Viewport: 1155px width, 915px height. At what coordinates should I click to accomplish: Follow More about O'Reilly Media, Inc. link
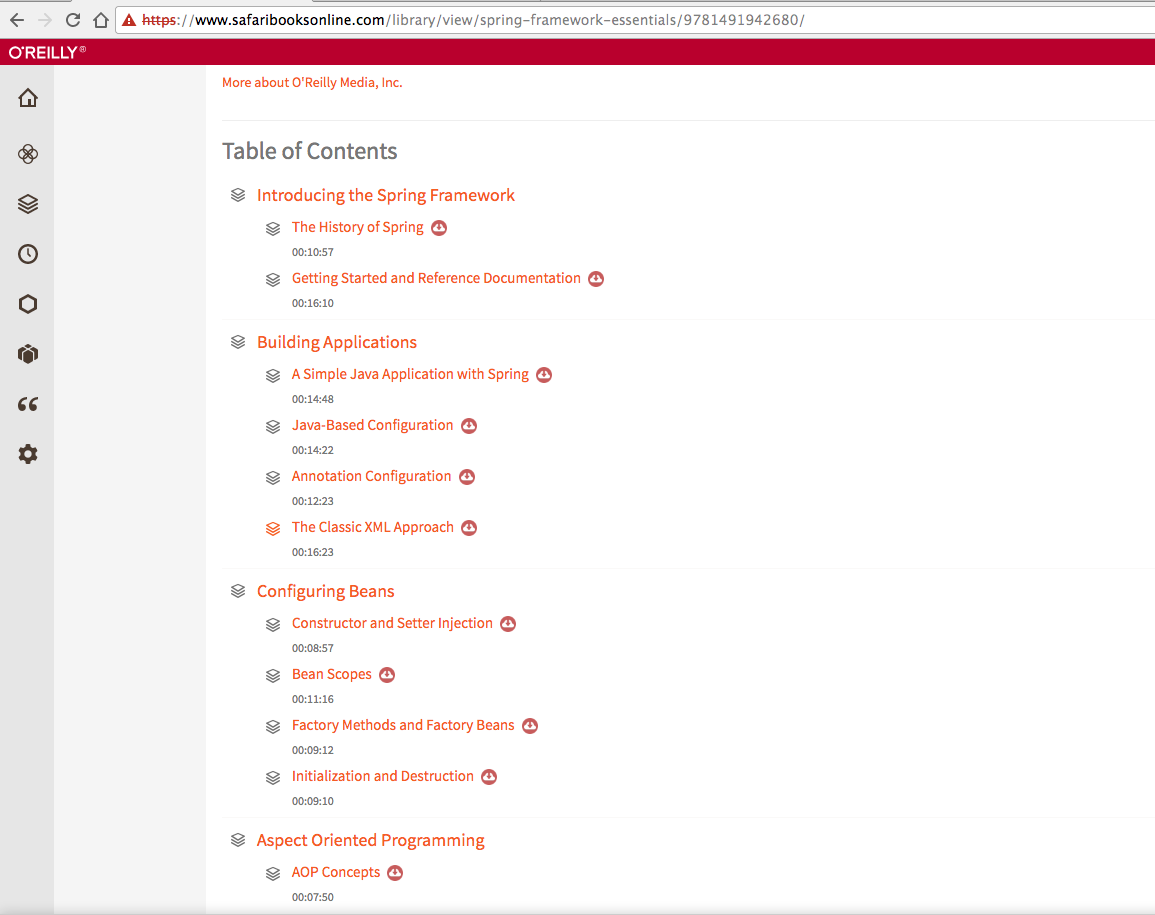(312, 83)
